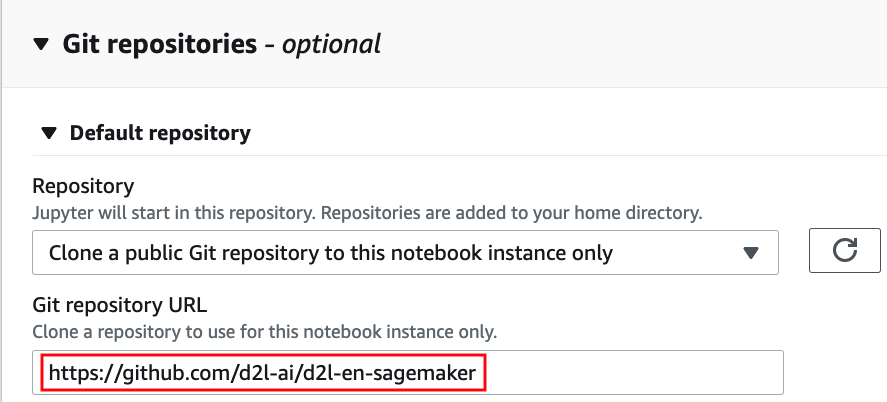Open the Repository dropdown arrow

click(751, 253)
